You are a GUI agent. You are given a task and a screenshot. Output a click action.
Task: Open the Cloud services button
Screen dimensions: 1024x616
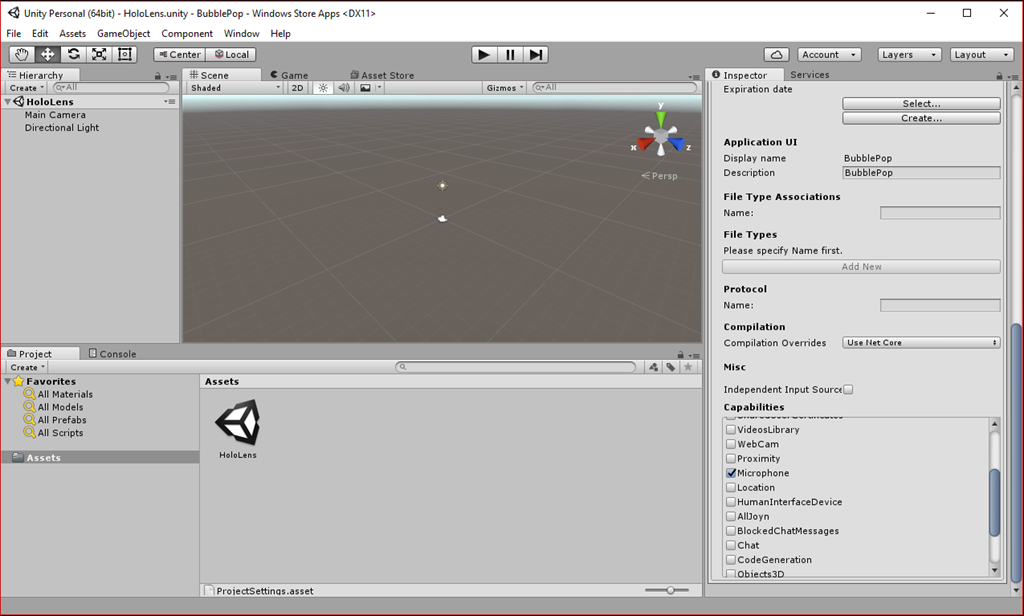(776, 55)
